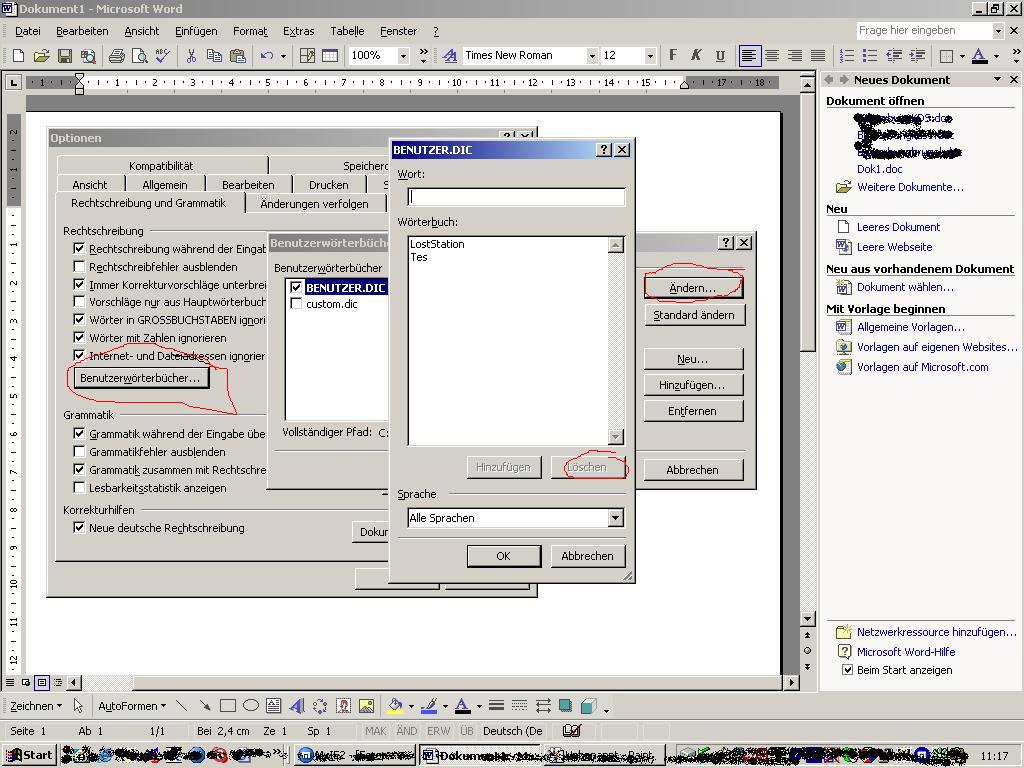Image resolution: width=1024 pixels, height=768 pixels.
Task: Toggle bold formatting (F button)
Action: tap(673, 56)
